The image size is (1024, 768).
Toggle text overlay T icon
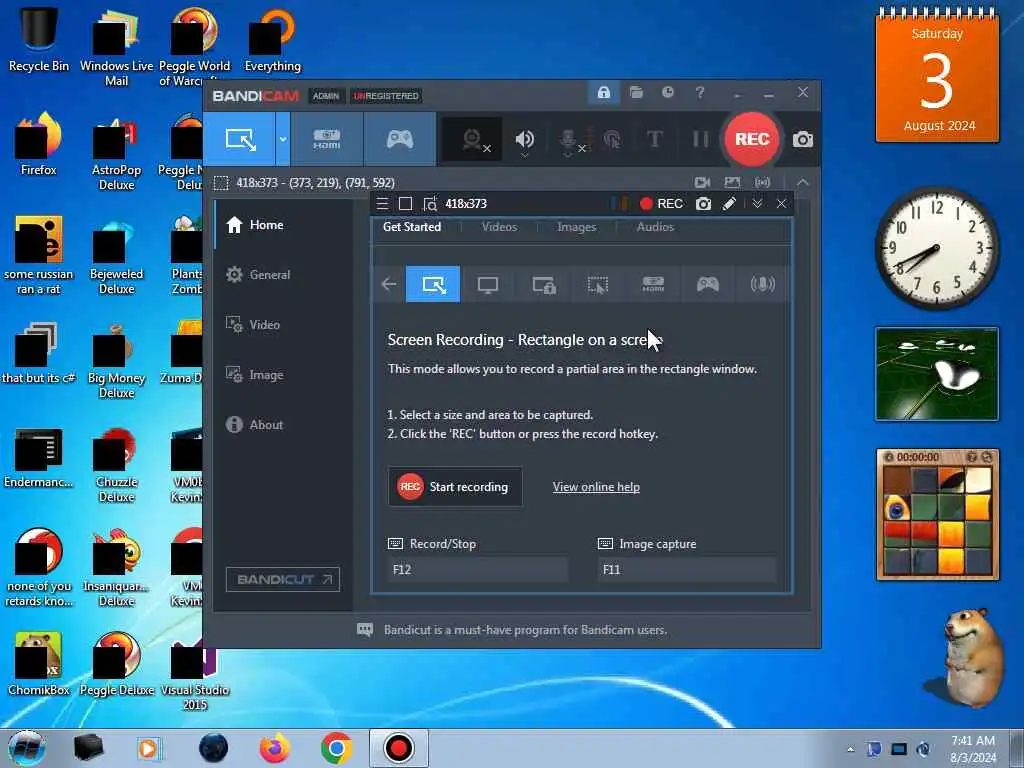click(x=654, y=139)
